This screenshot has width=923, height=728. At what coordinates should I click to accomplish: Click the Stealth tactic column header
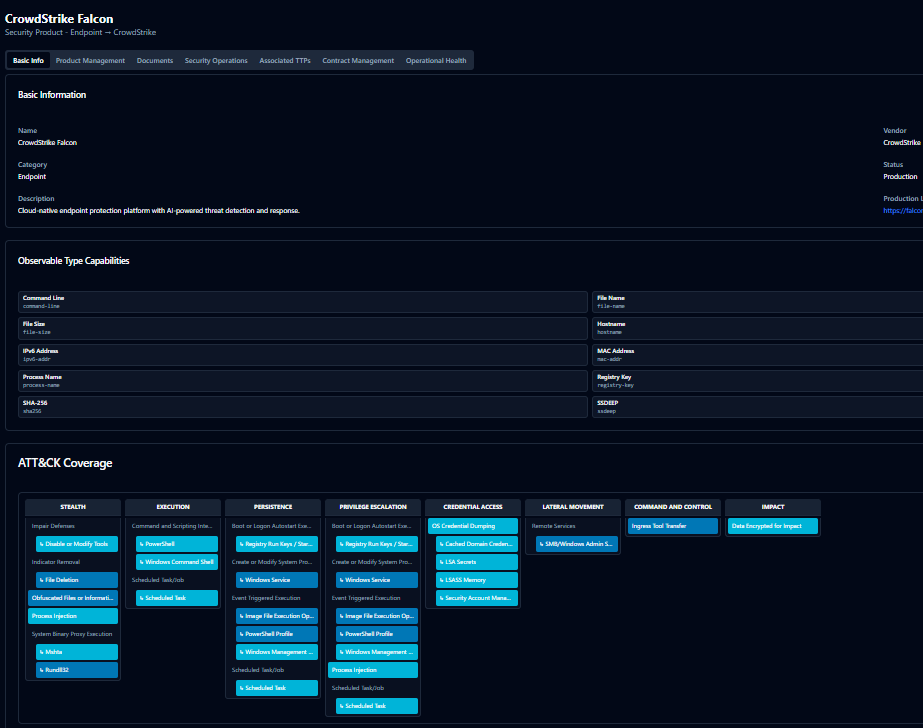73,507
